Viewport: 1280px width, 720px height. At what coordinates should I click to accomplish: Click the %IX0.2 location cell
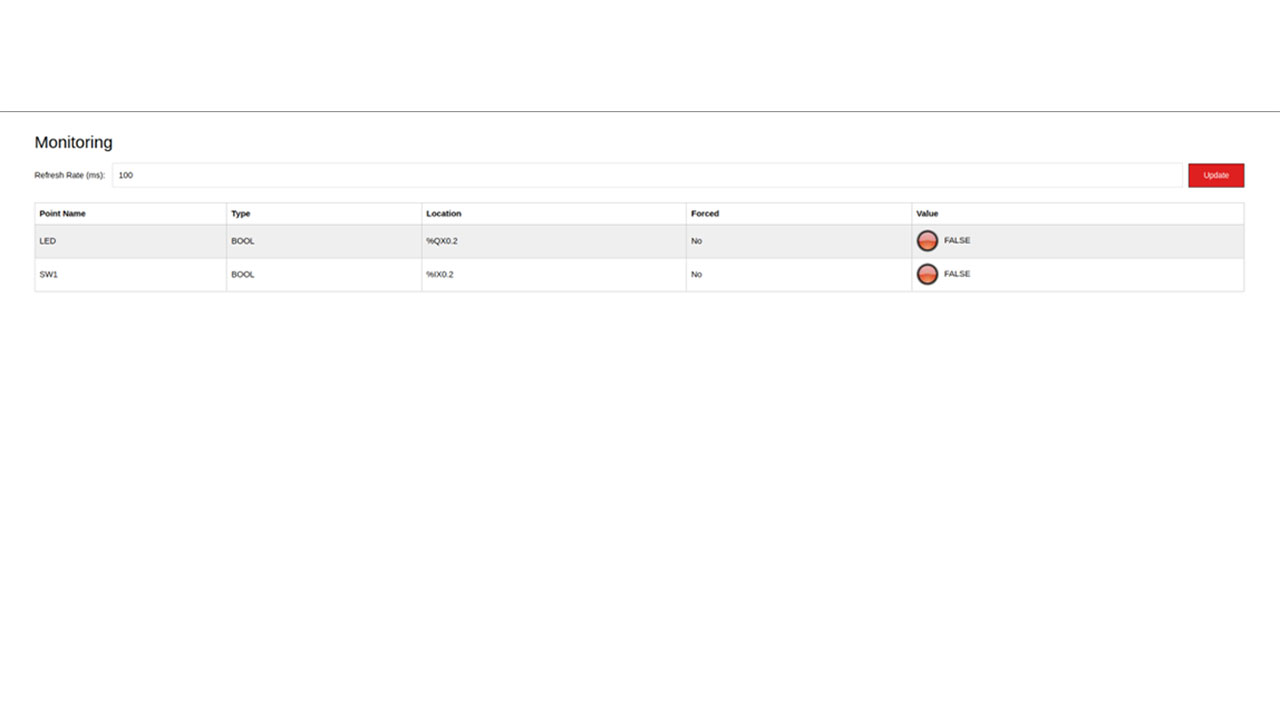[x=439, y=274]
